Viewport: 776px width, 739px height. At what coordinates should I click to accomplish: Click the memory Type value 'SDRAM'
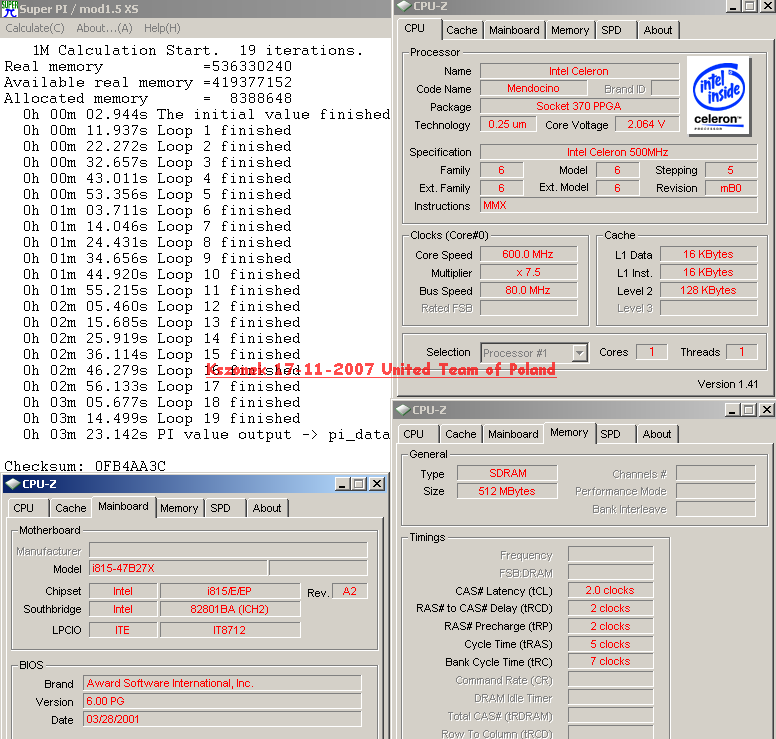(507, 473)
